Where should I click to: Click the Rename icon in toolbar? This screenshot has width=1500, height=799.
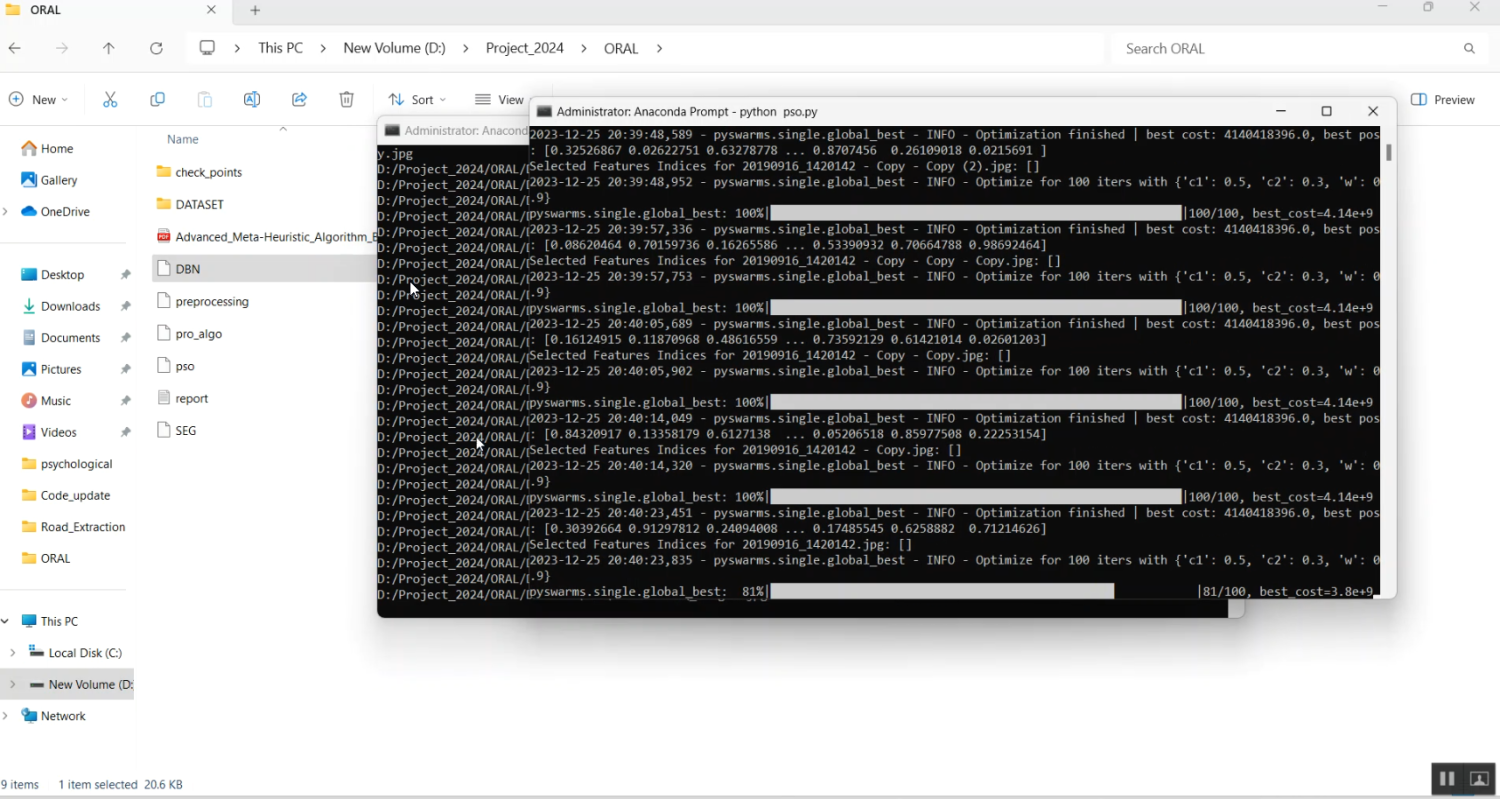(x=252, y=100)
